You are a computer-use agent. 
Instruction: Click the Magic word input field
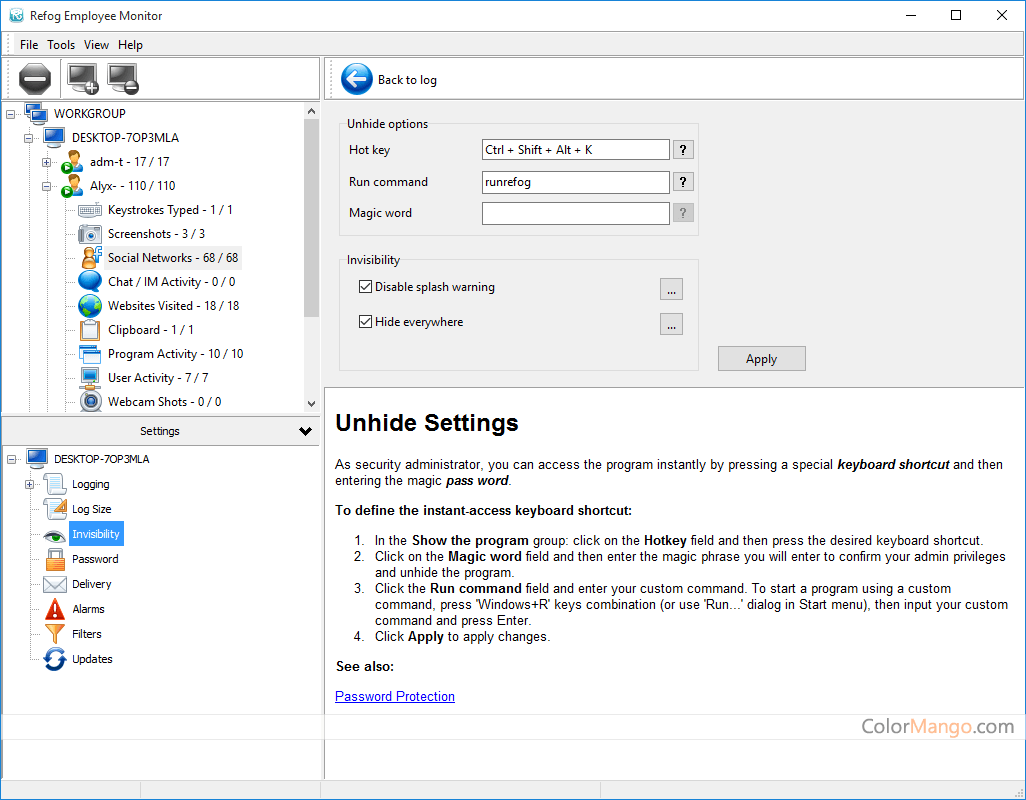[x=575, y=213]
